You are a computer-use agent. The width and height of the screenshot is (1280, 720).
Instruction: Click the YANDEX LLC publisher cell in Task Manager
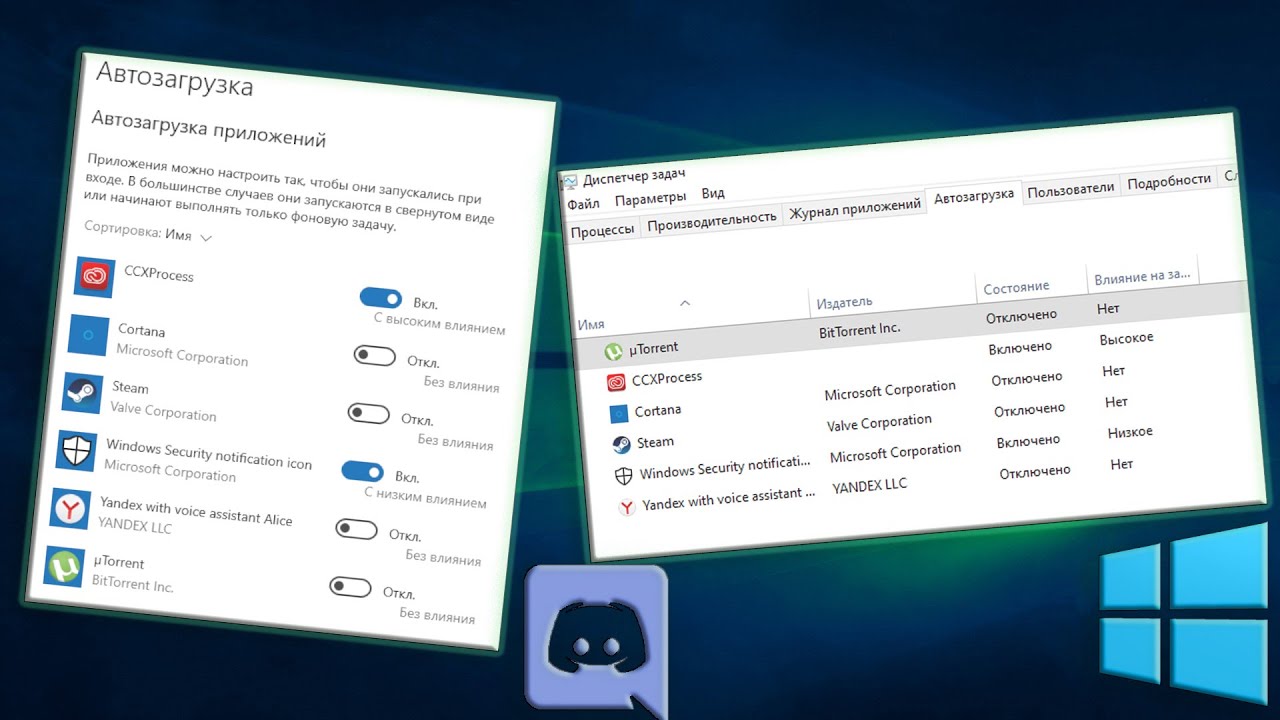[870, 487]
